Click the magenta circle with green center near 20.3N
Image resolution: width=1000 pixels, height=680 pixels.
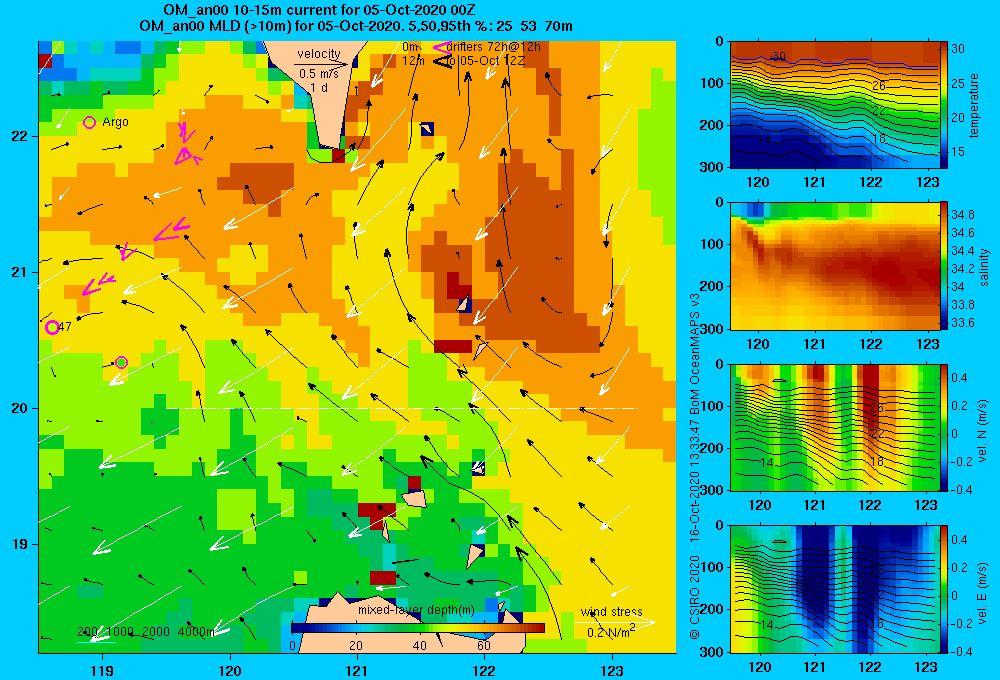point(121,362)
